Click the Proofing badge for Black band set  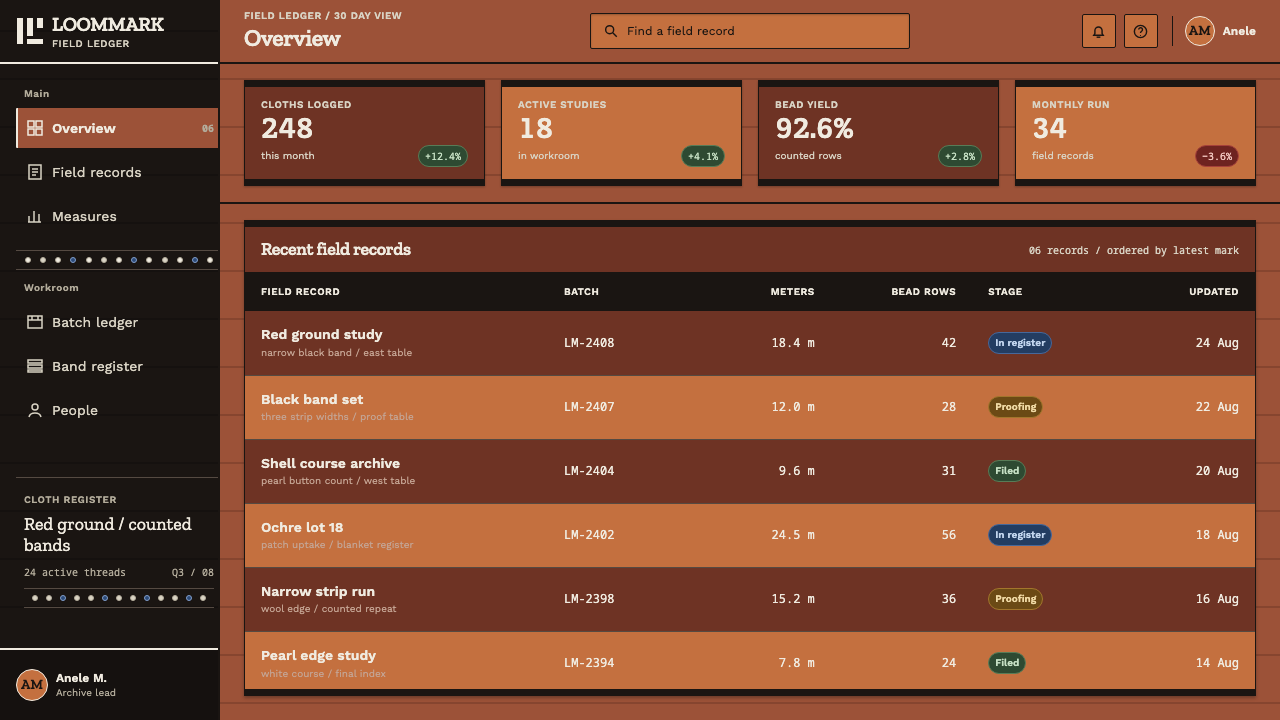coord(1015,407)
